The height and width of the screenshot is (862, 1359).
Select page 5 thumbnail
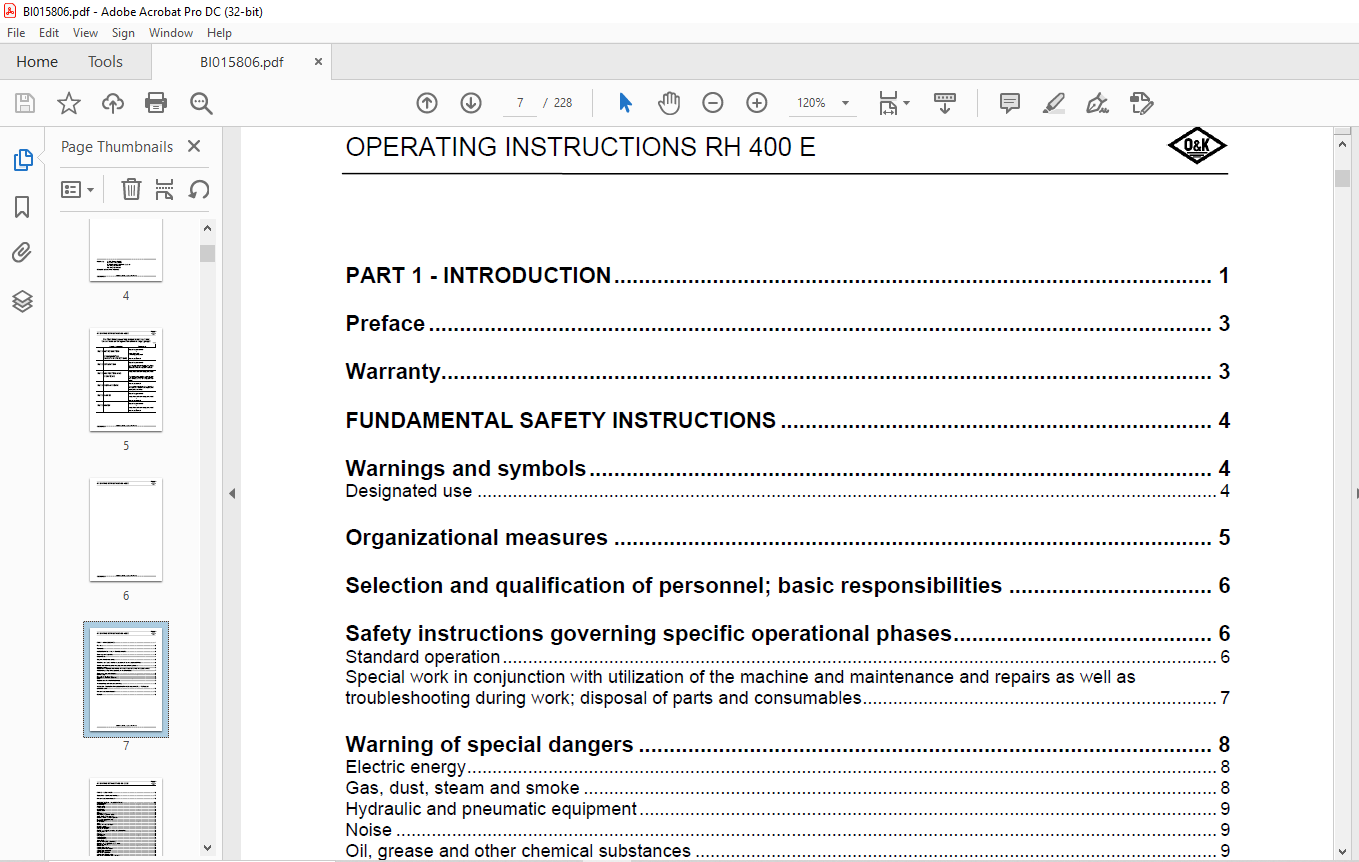click(x=126, y=379)
